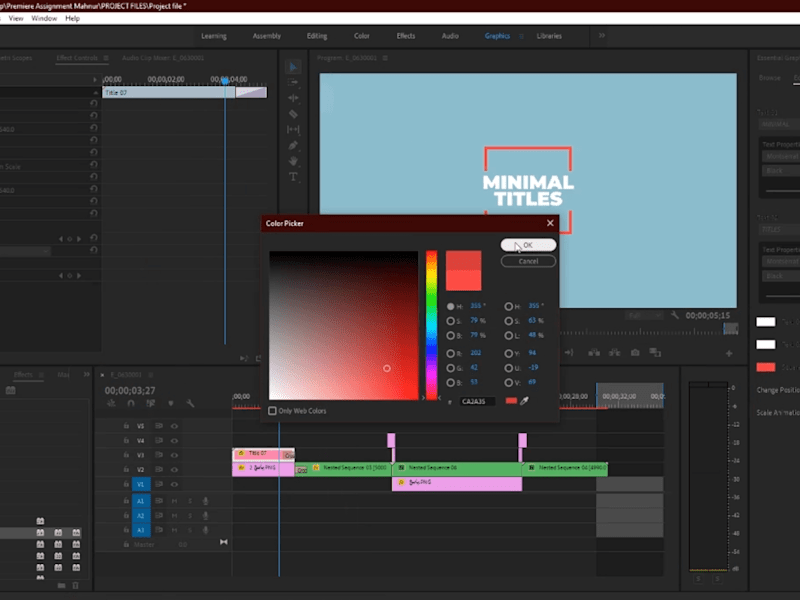
Task: Select the HSL Lightness (L) radio button
Action: pyautogui.click(x=509, y=336)
